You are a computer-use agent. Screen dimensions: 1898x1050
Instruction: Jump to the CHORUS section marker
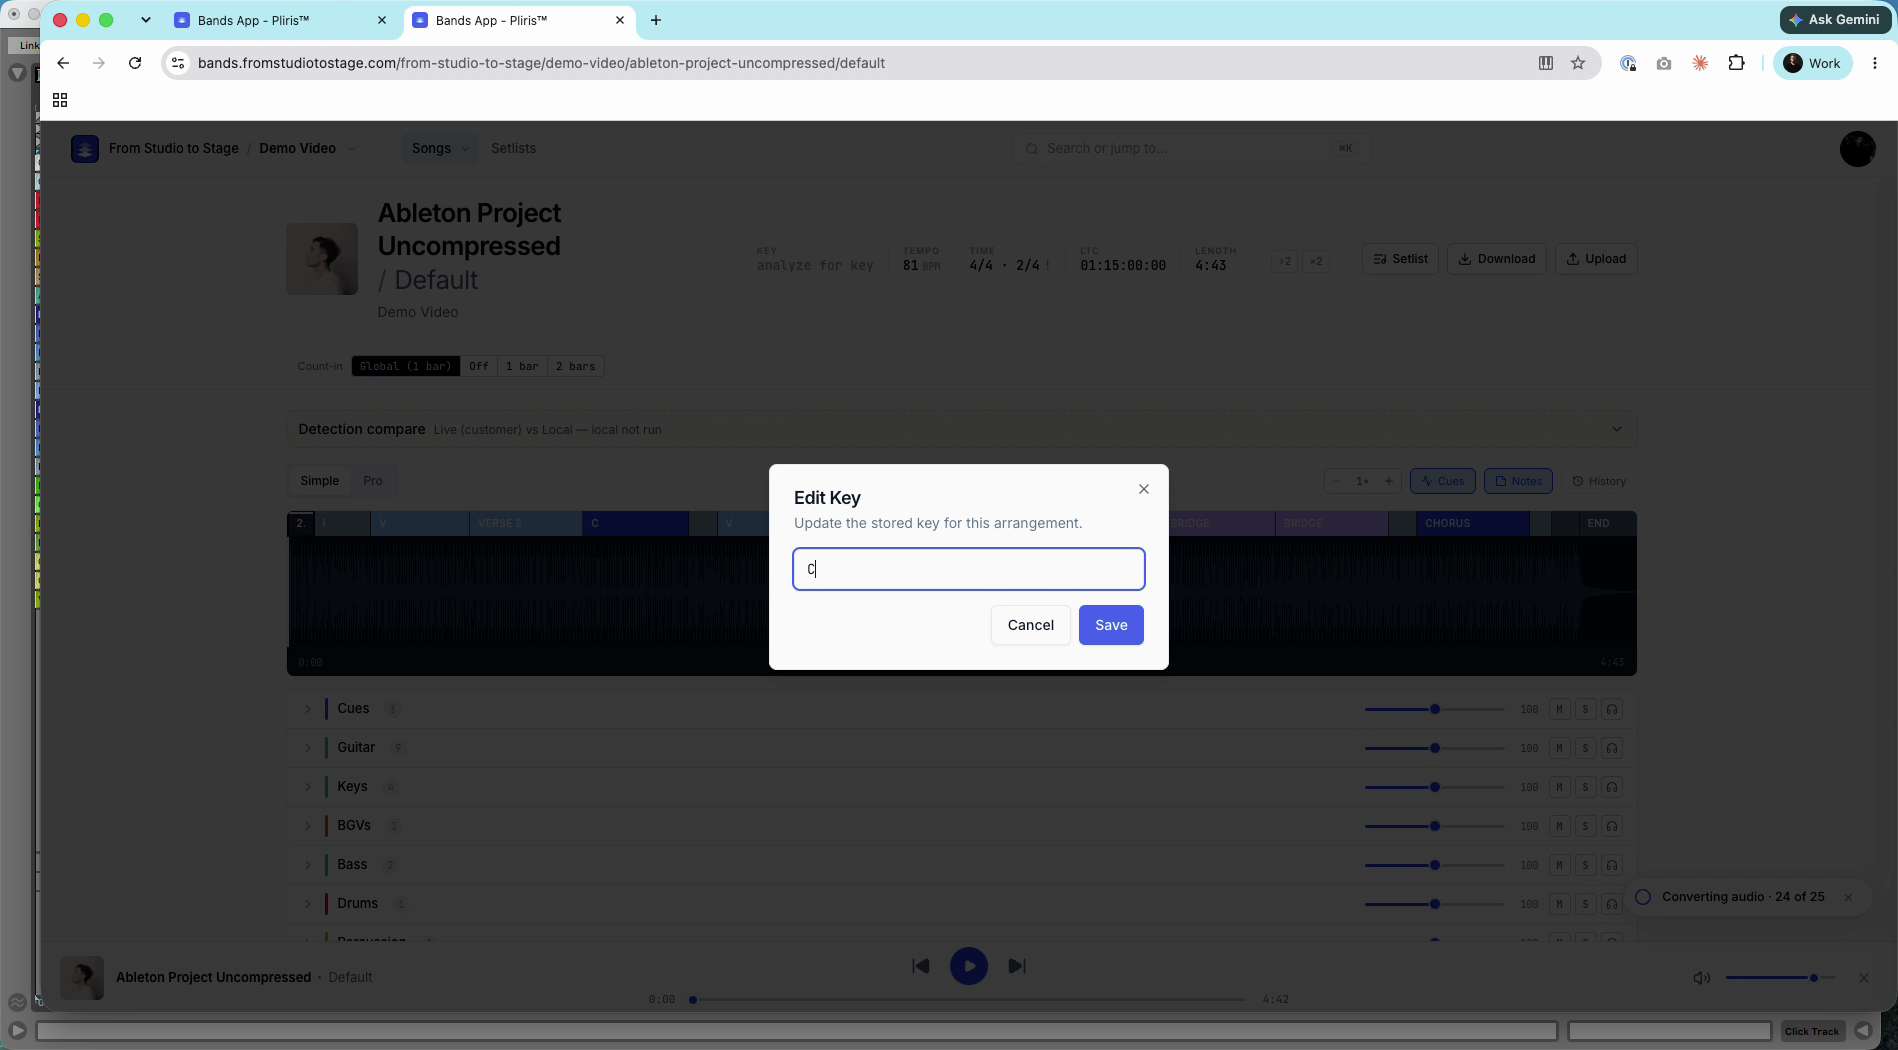pyautogui.click(x=1472, y=523)
